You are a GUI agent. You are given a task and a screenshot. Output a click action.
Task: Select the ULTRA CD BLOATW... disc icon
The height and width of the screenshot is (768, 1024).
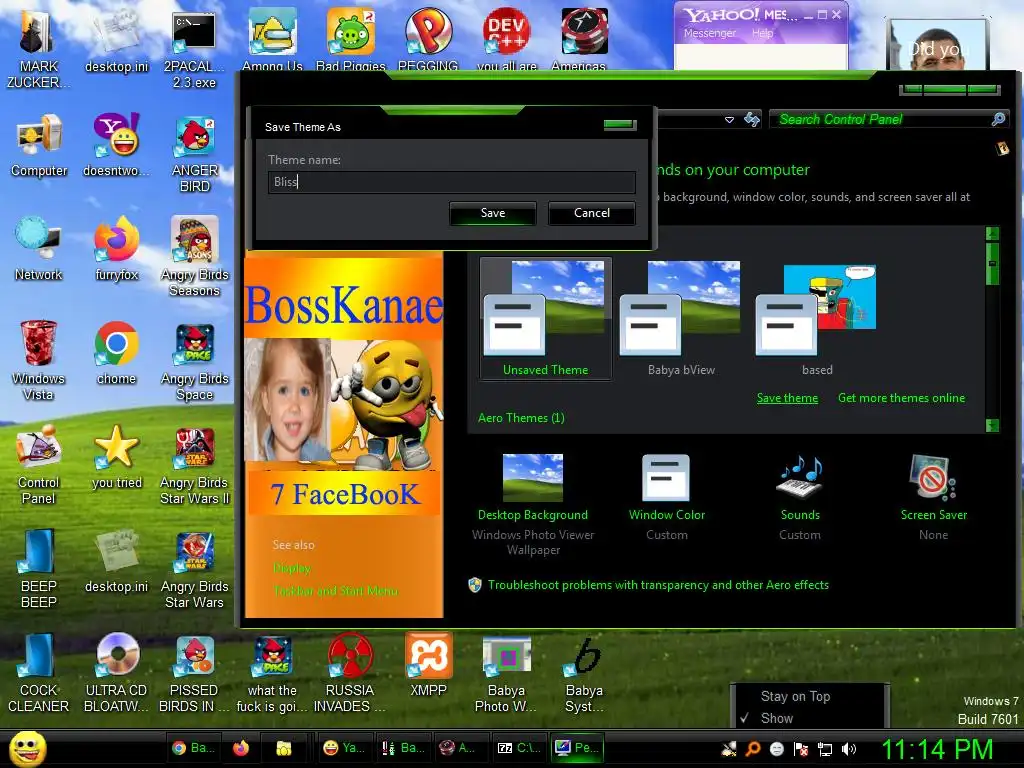[x=116, y=673]
